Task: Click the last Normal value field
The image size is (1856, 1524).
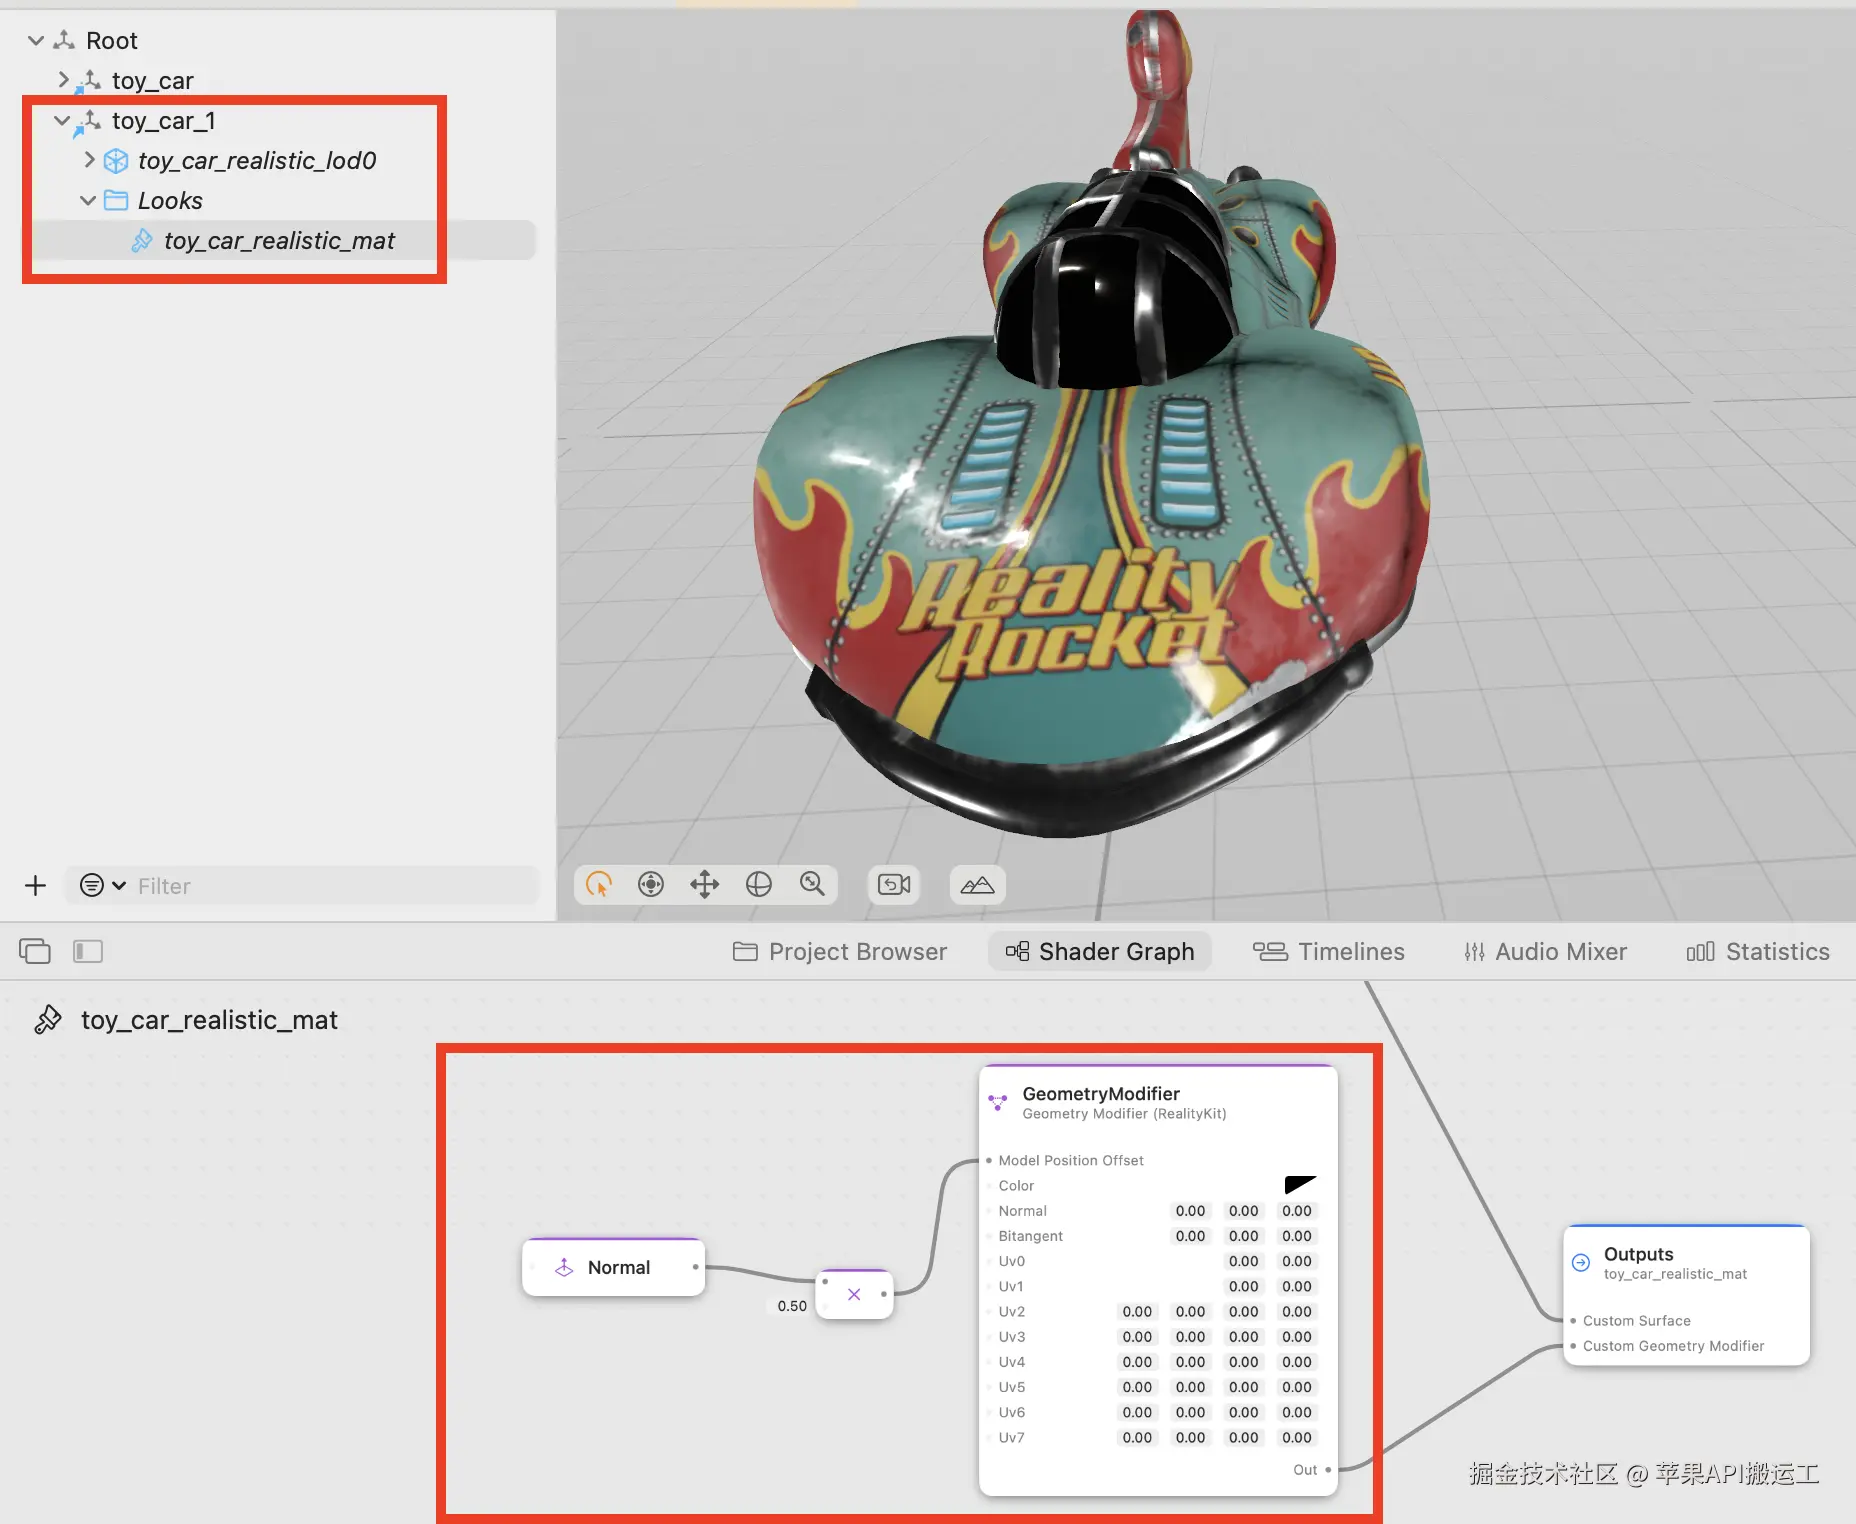Action: [x=1297, y=1211]
